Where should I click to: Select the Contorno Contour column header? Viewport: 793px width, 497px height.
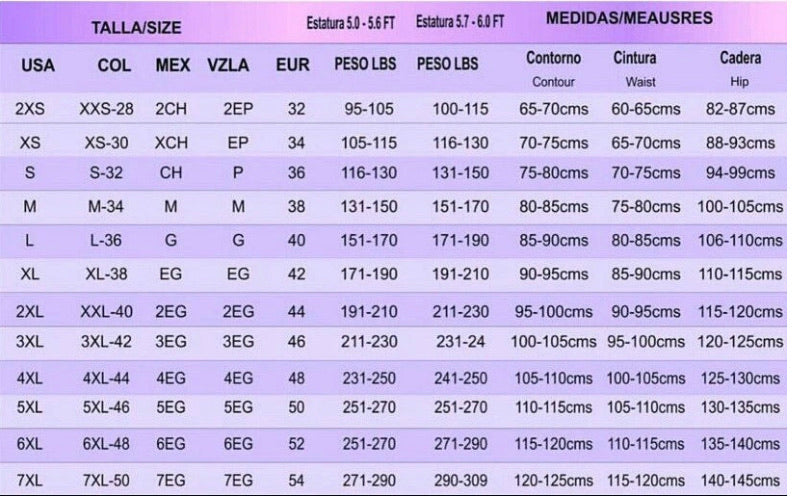coord(553,68)
